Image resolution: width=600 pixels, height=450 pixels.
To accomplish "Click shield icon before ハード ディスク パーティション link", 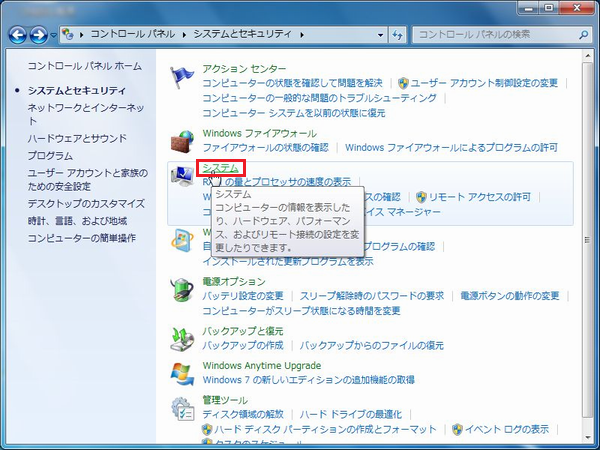I will coord(207,429).
